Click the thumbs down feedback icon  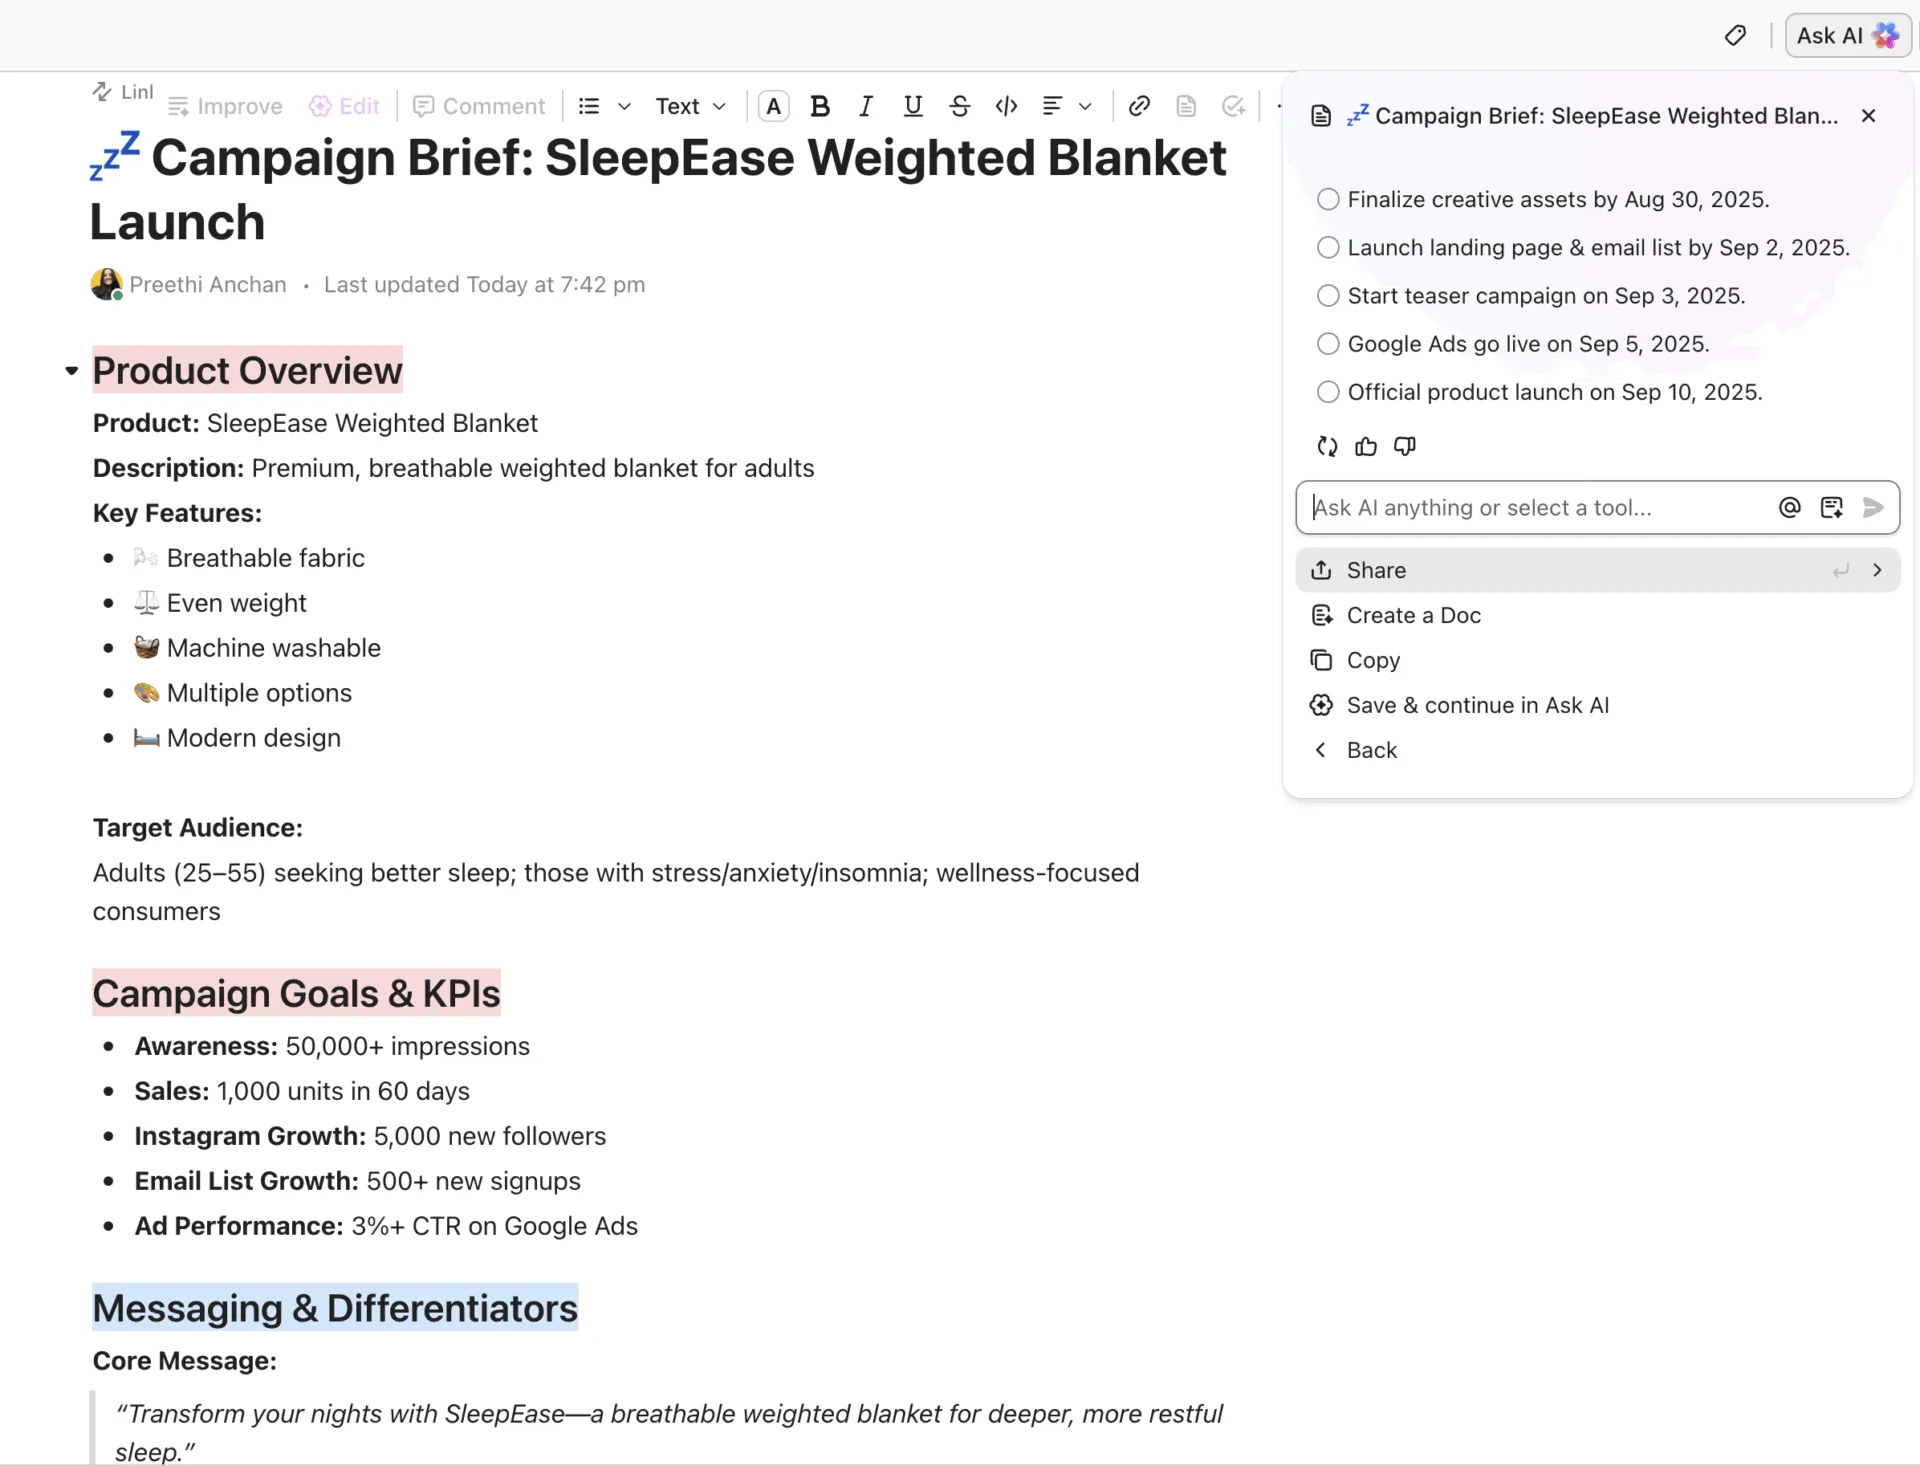1405,447
